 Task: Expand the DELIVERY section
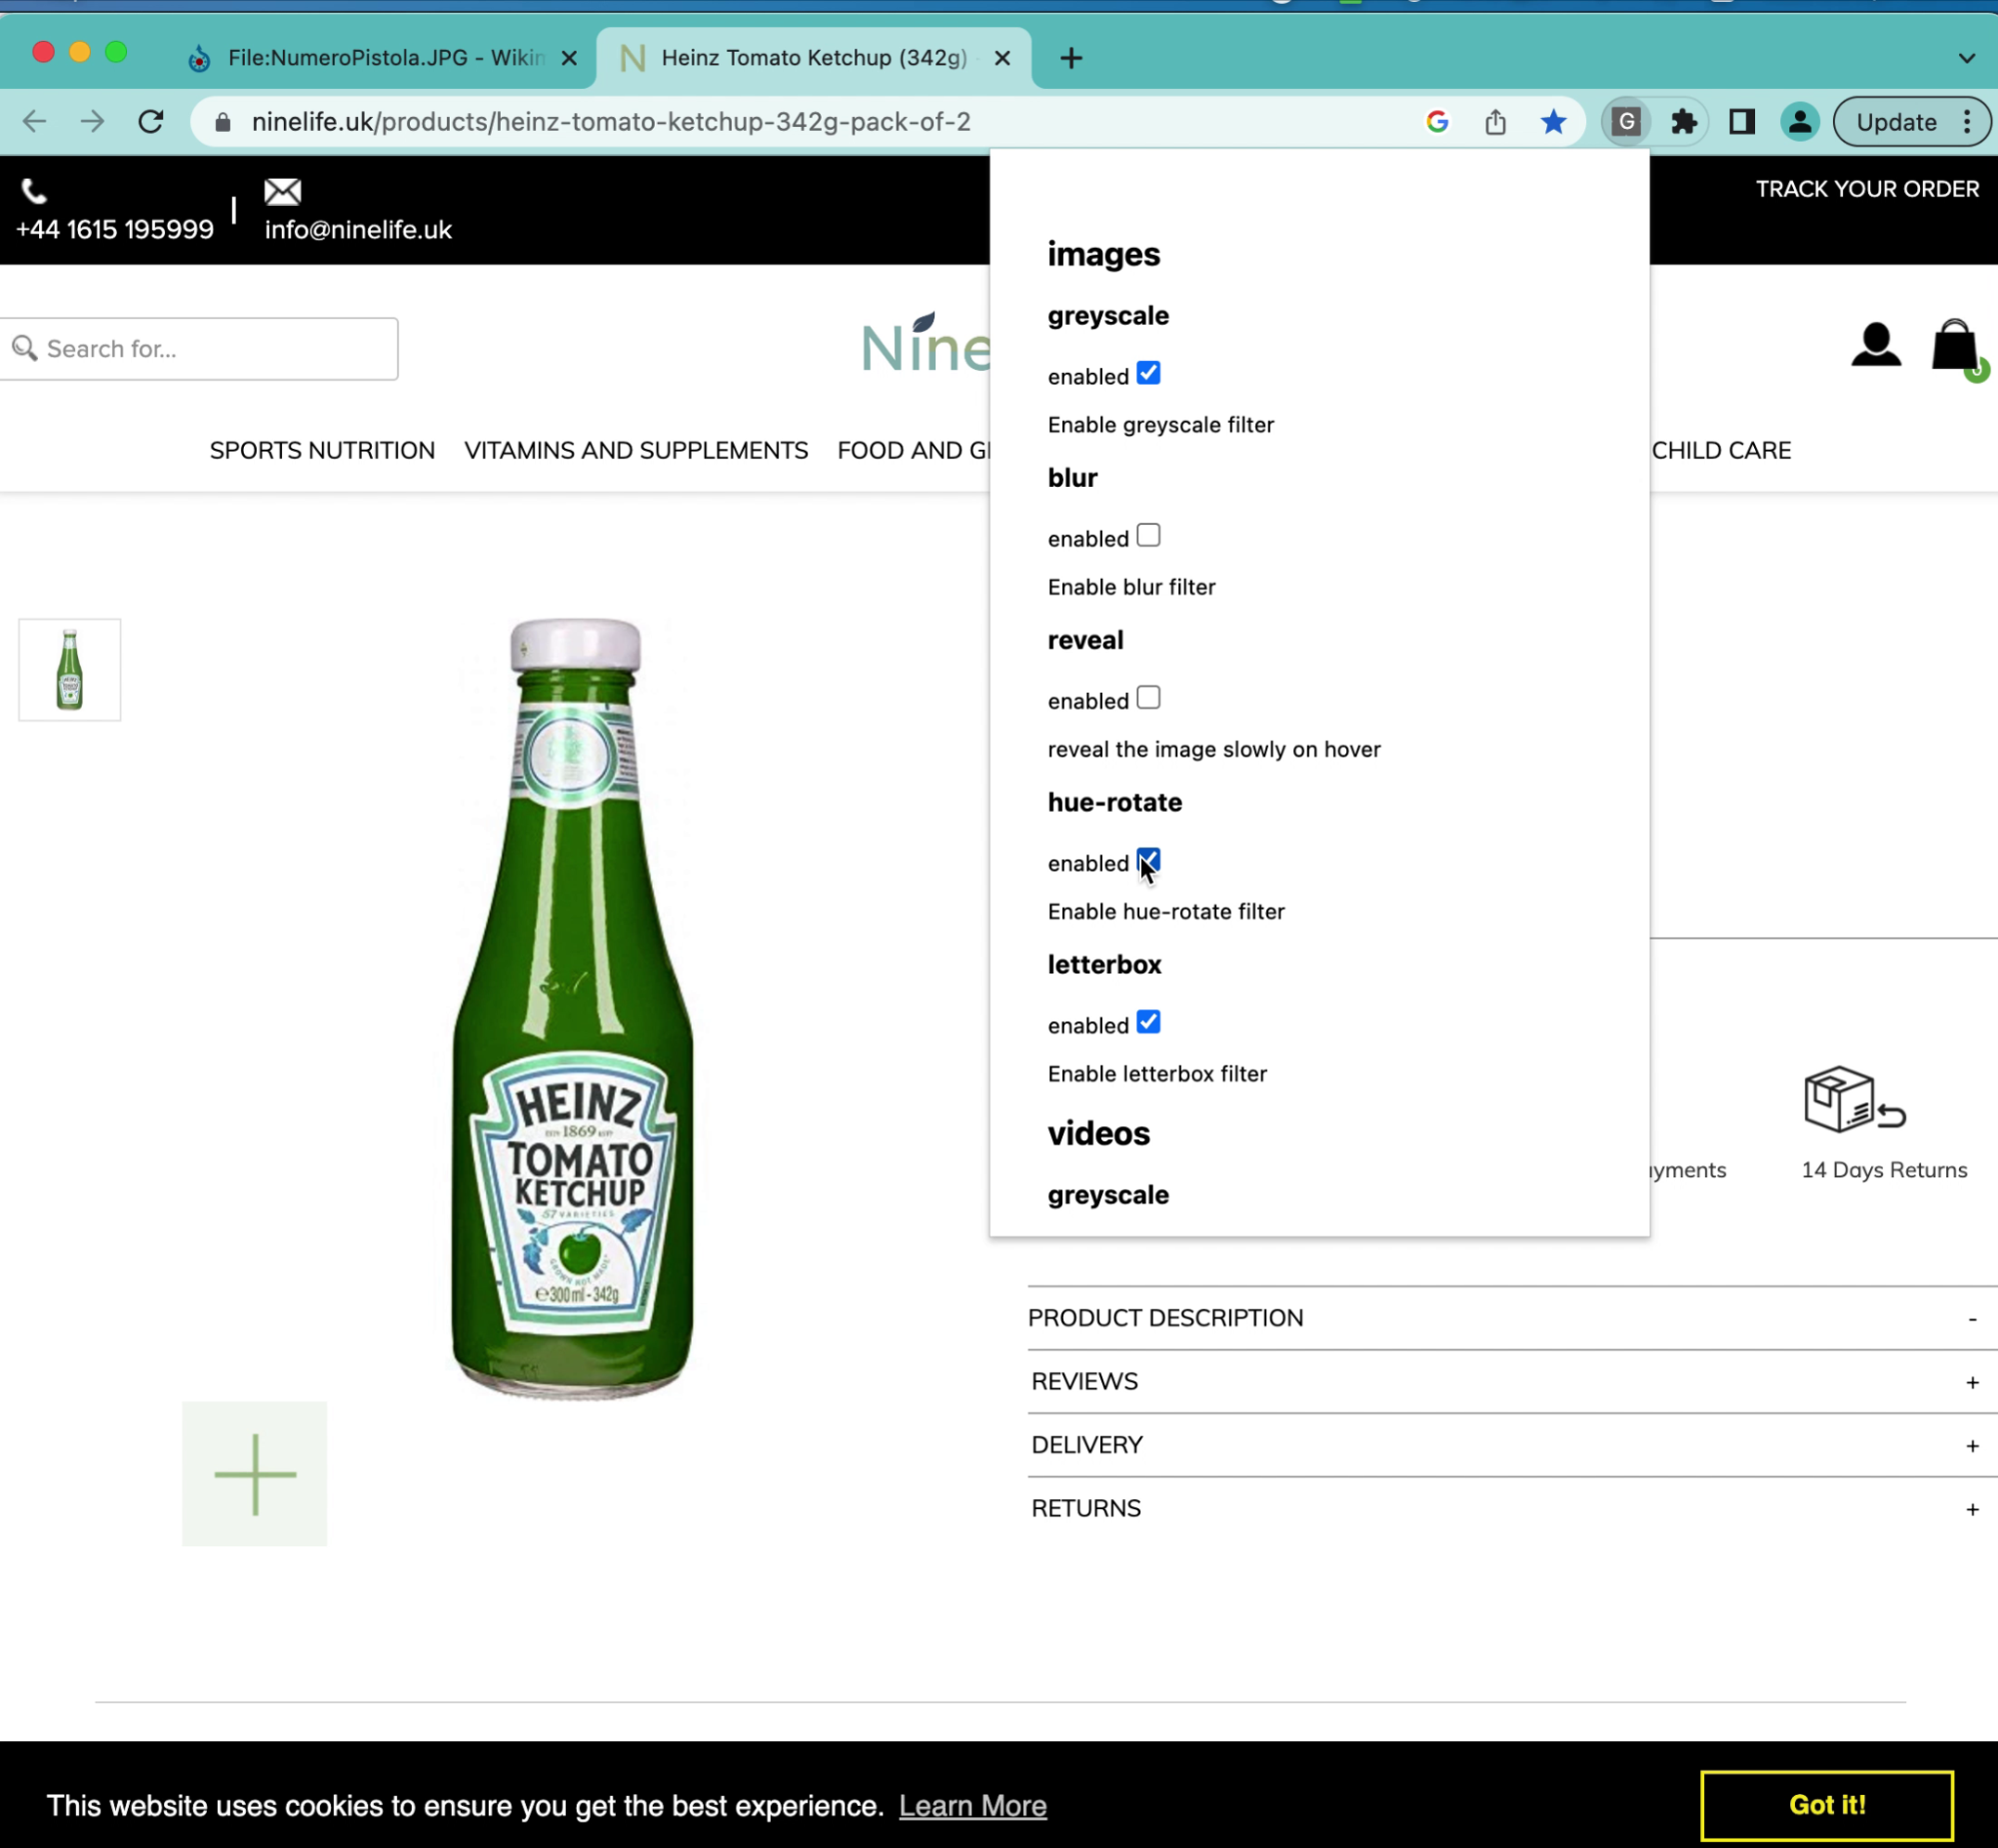(x=1512, y=1445)
